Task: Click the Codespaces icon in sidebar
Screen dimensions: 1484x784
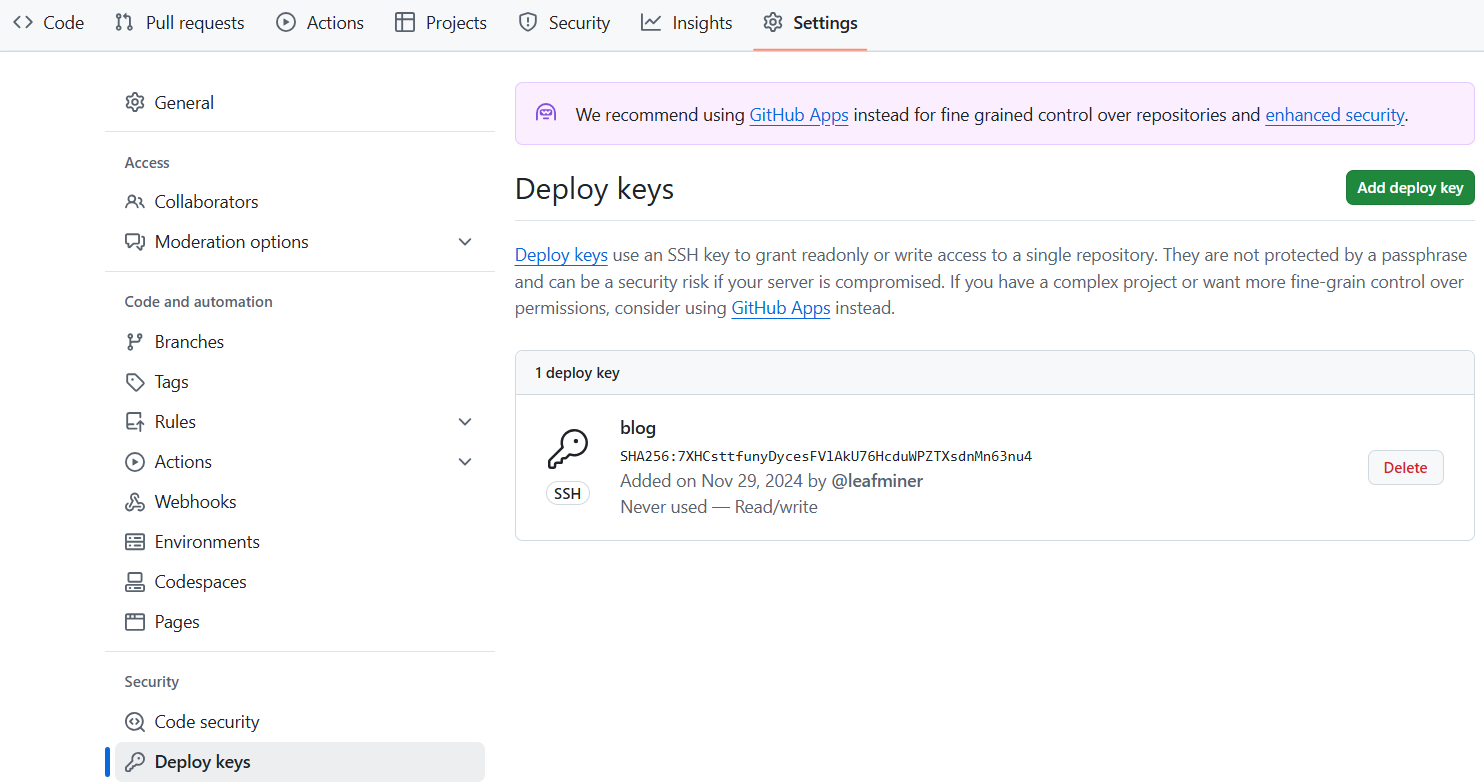Action: [x=134, y=582]
